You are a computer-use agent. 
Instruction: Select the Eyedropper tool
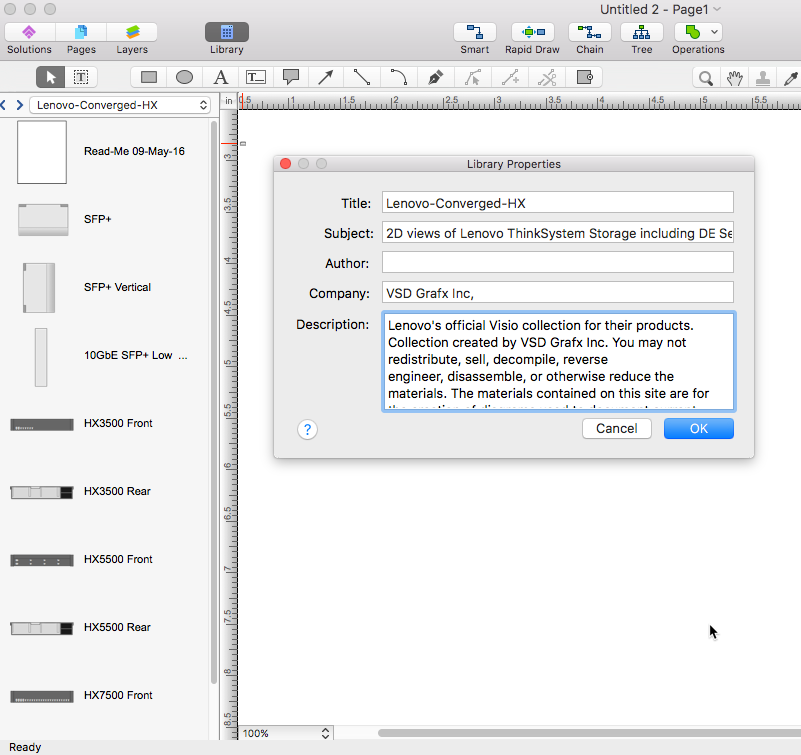pyautogui.click(x=791, y=78)
